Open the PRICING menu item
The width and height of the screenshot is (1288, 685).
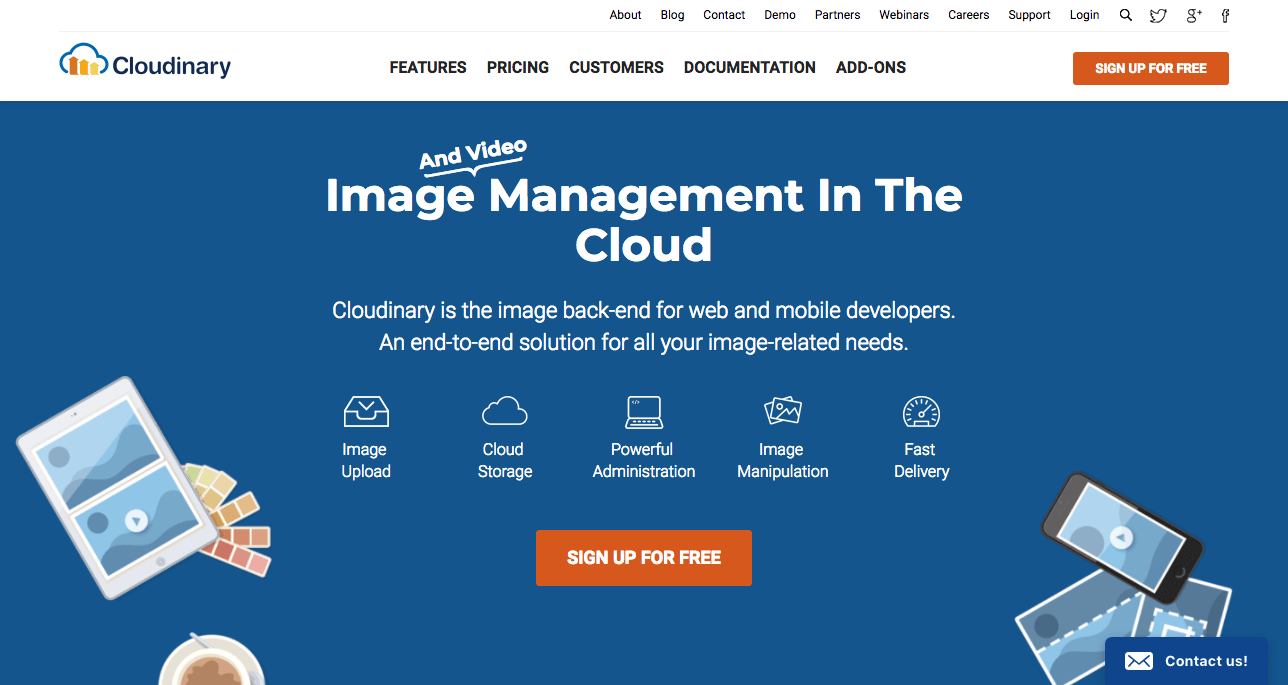518,68
